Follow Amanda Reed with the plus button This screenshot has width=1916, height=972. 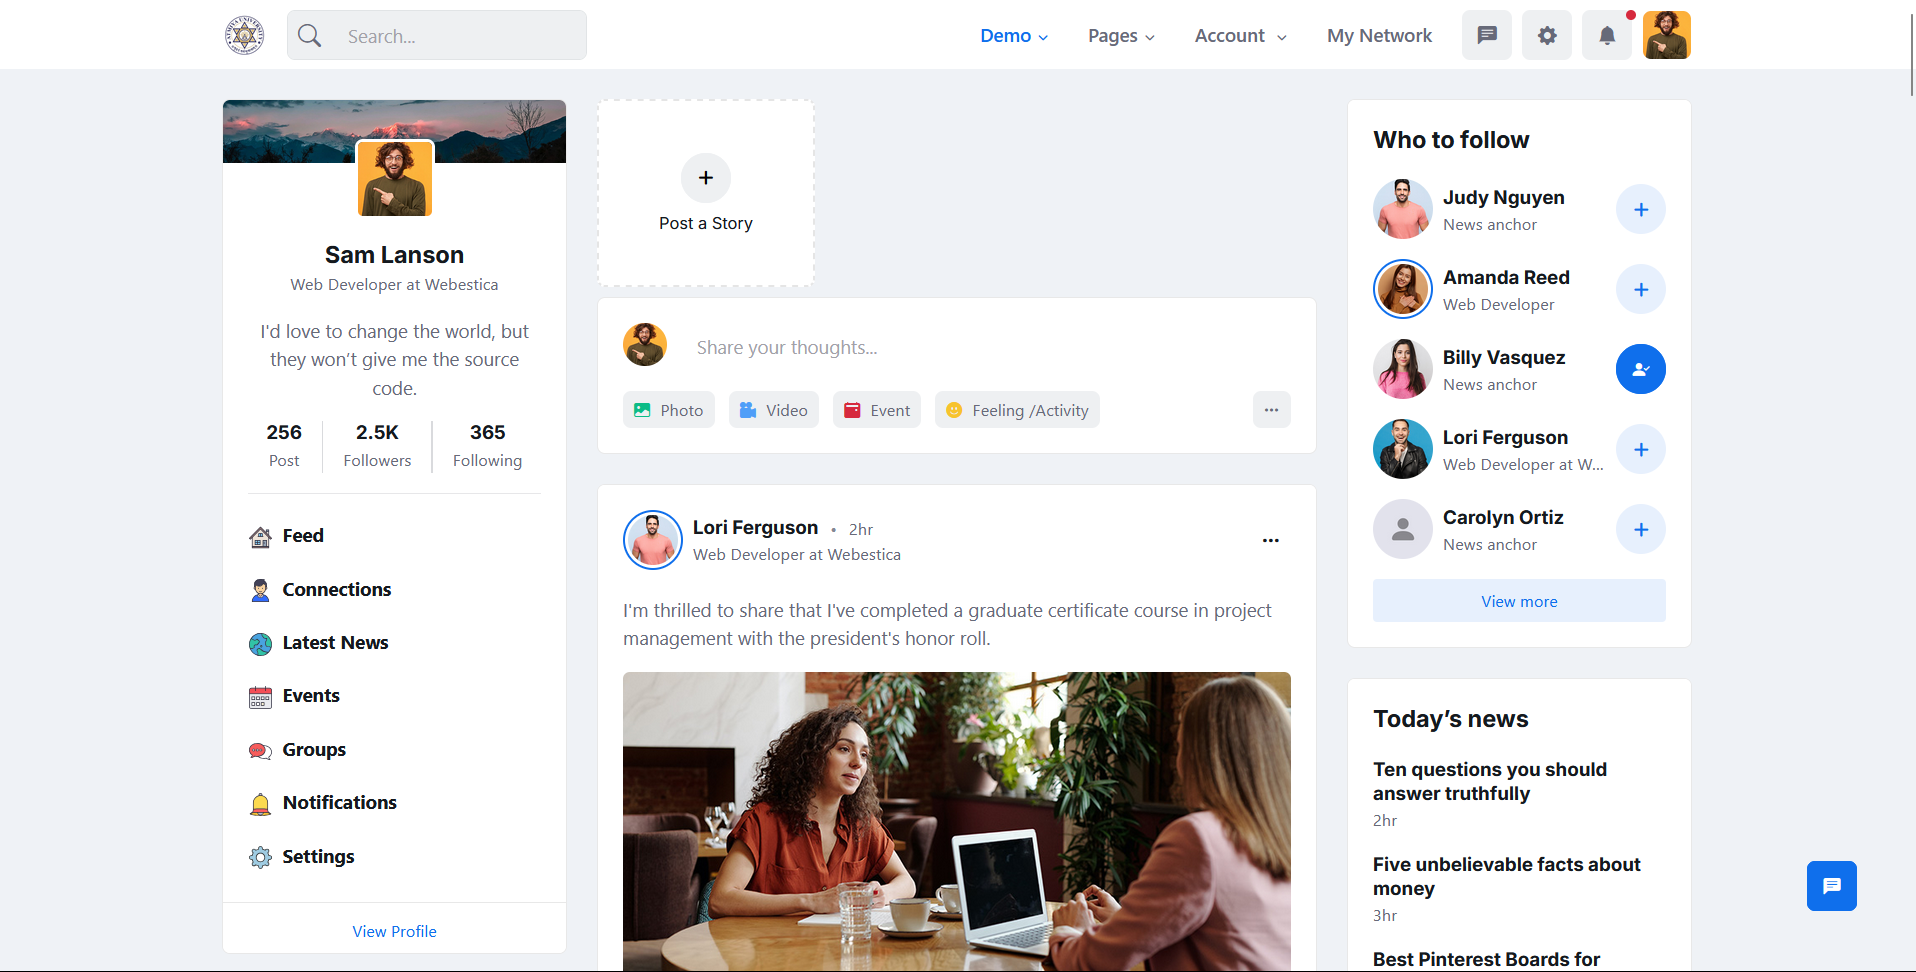click(1640, 289)
